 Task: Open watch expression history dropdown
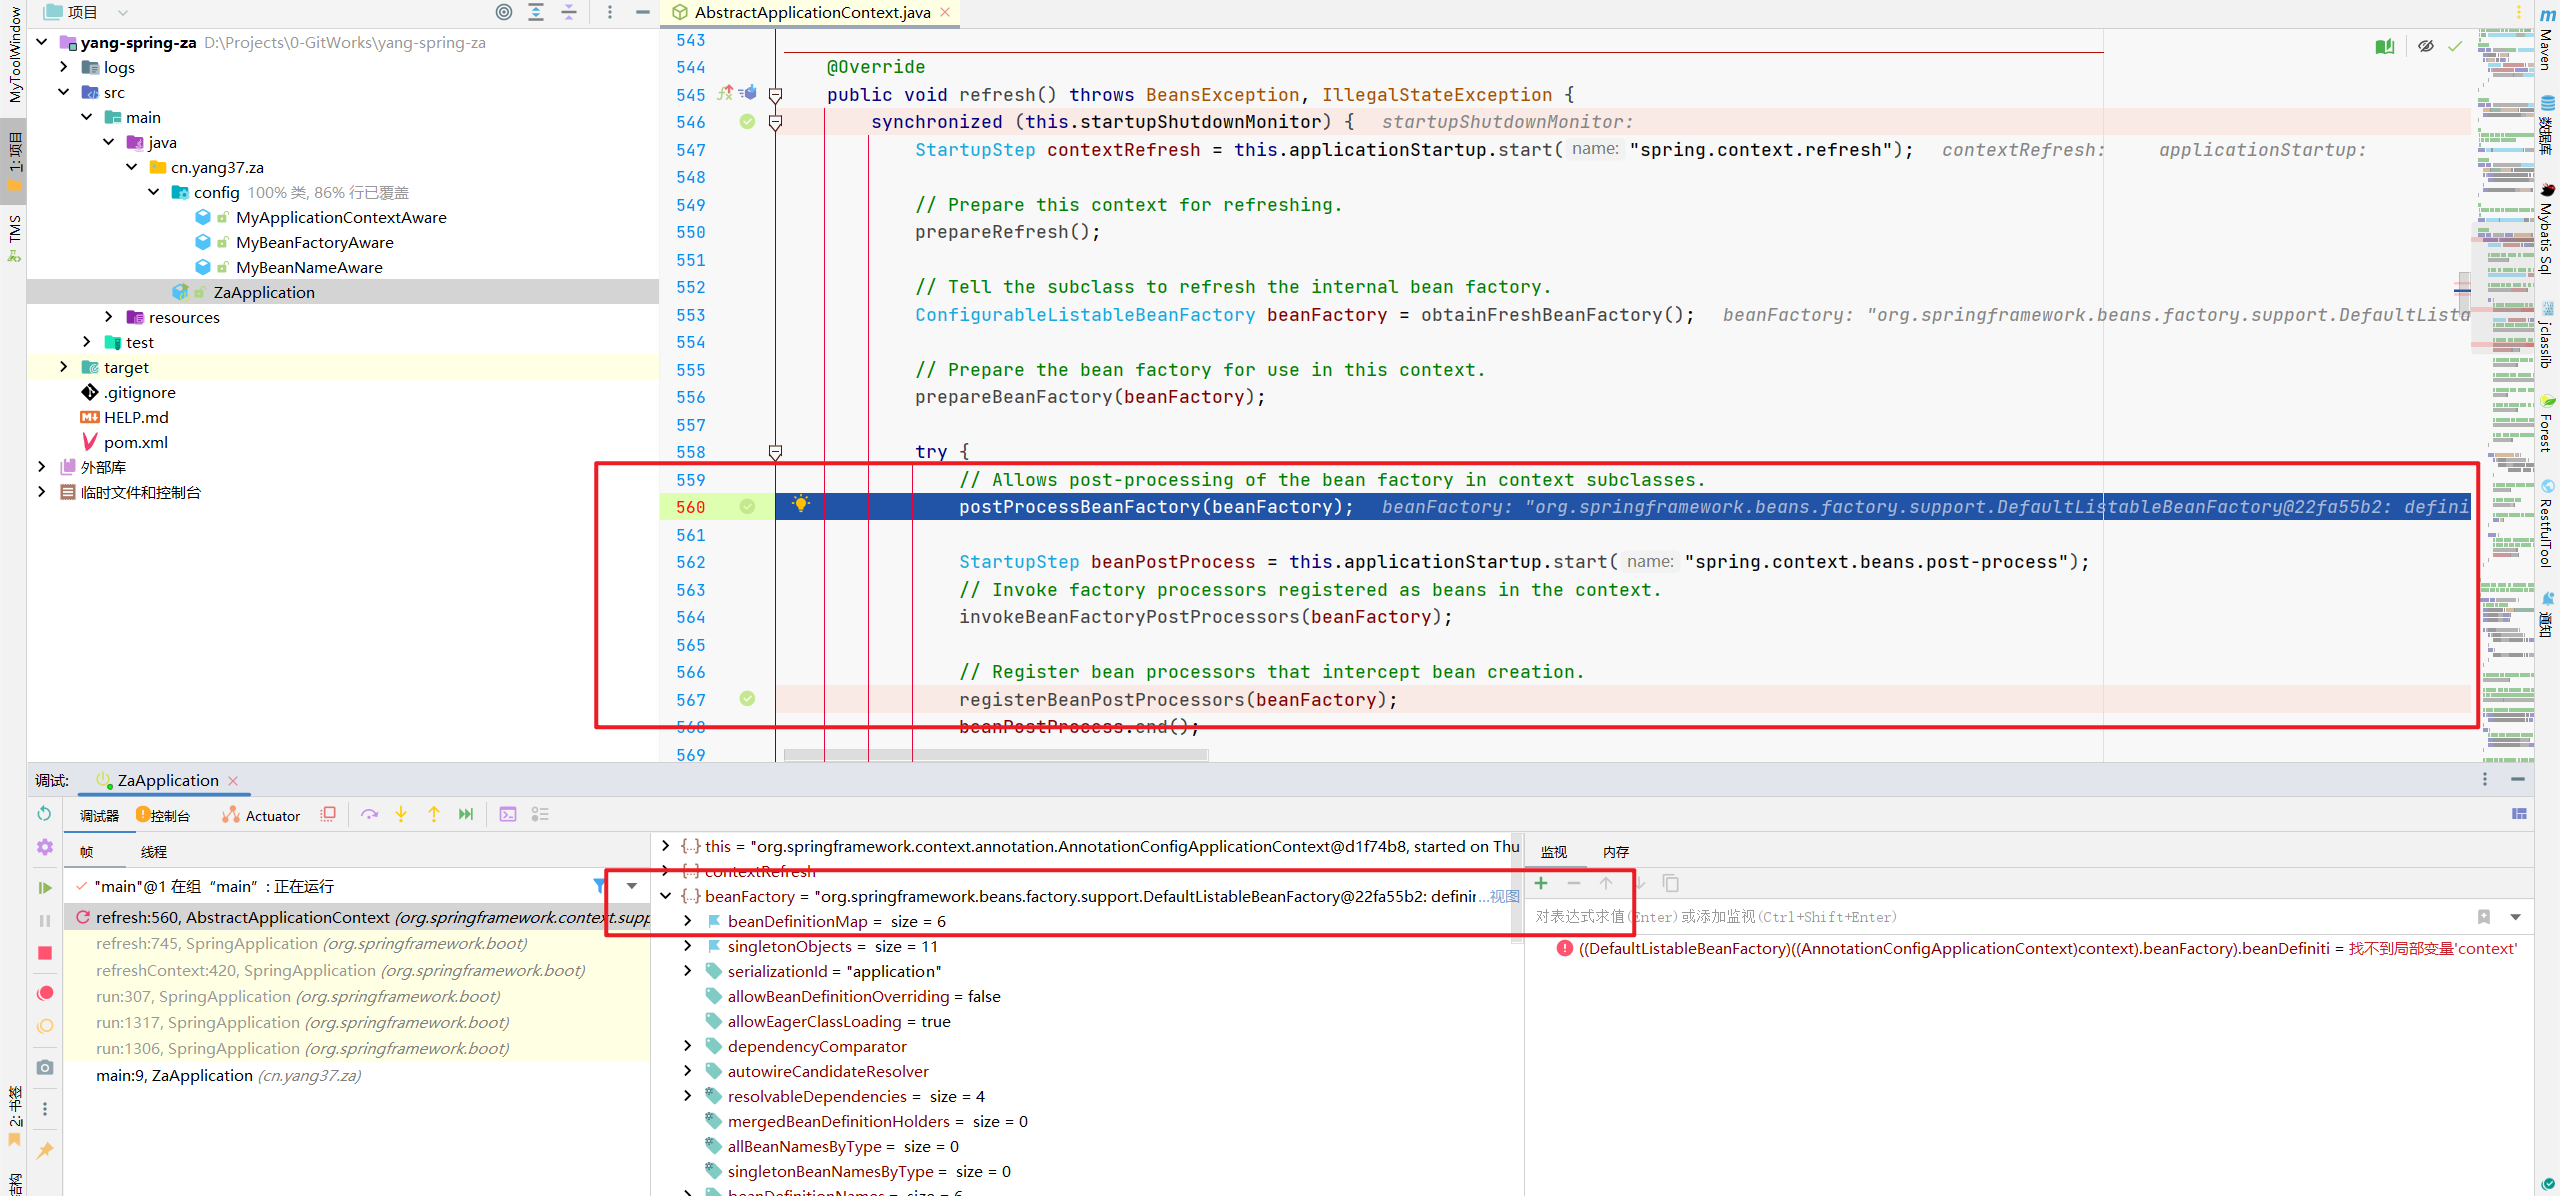coord(2515,917)
